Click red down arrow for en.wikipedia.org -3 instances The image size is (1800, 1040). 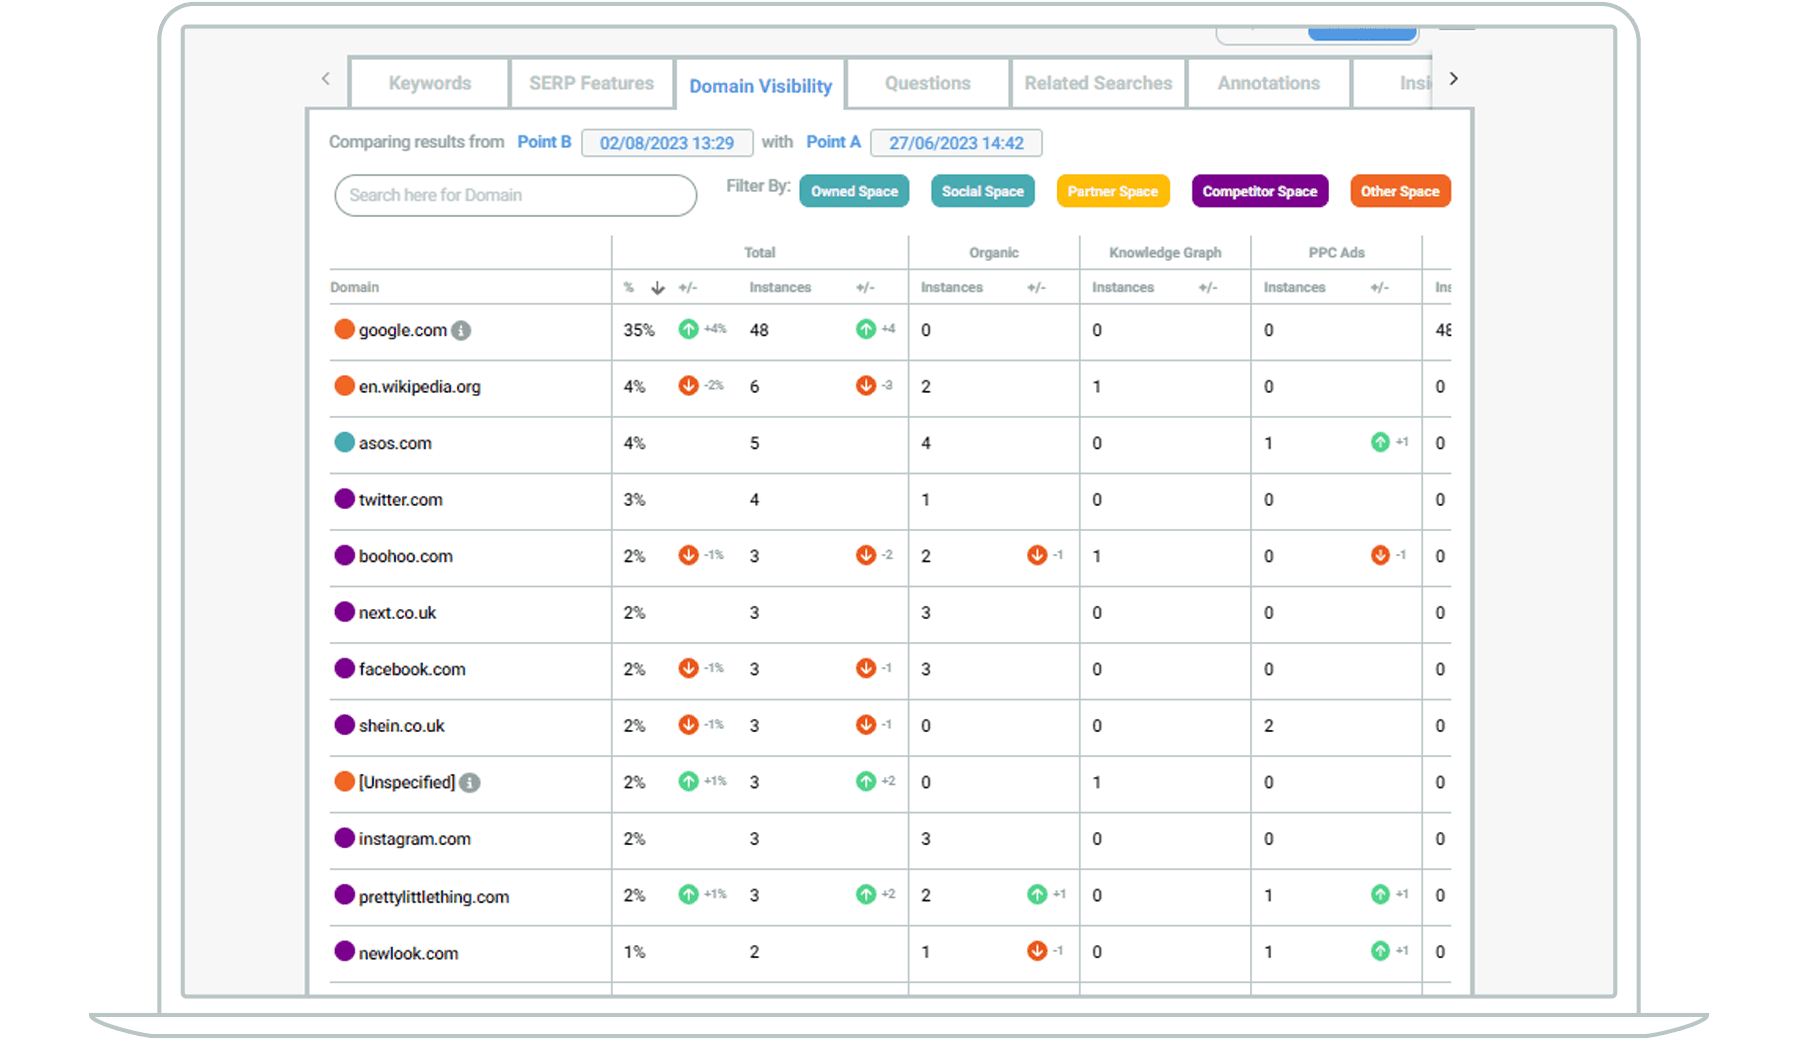coord(866,385)
